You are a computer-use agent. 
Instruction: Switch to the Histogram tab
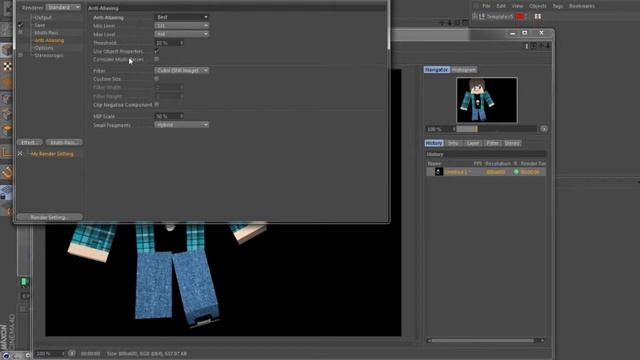coord(464,70)
